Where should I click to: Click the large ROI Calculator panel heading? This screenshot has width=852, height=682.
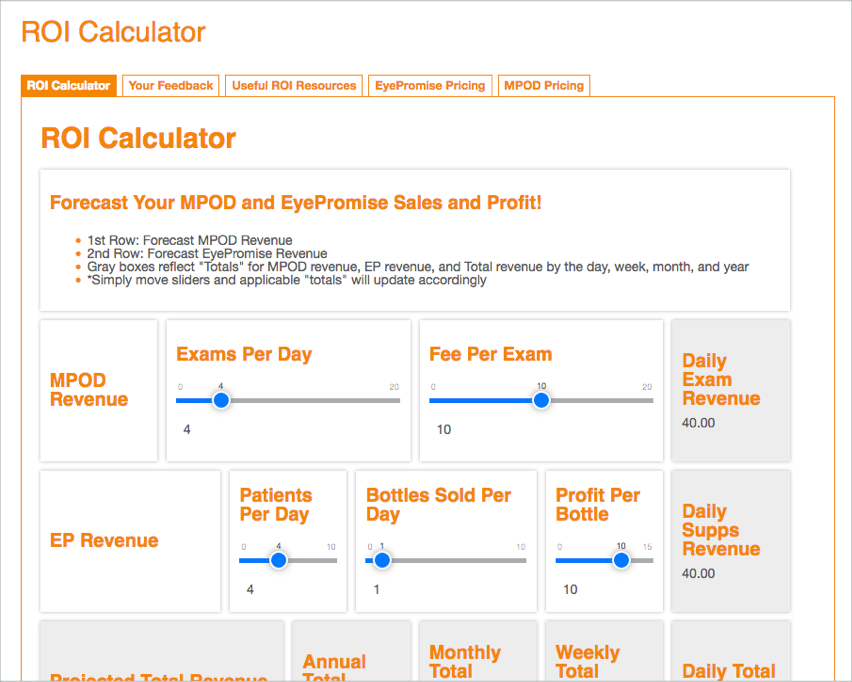pyautogui.click(x=139, y=137)
